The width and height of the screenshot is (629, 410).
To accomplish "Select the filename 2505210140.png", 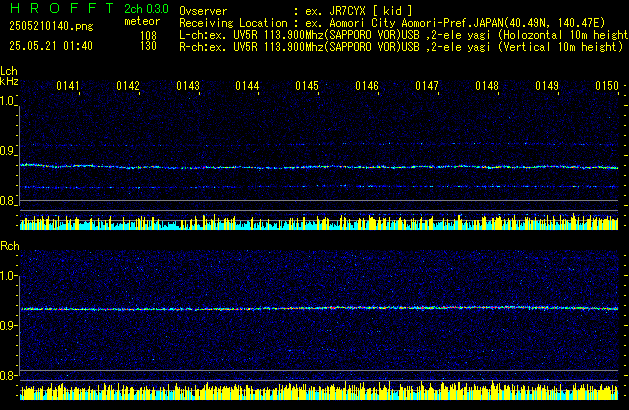I will click(51, 26).
